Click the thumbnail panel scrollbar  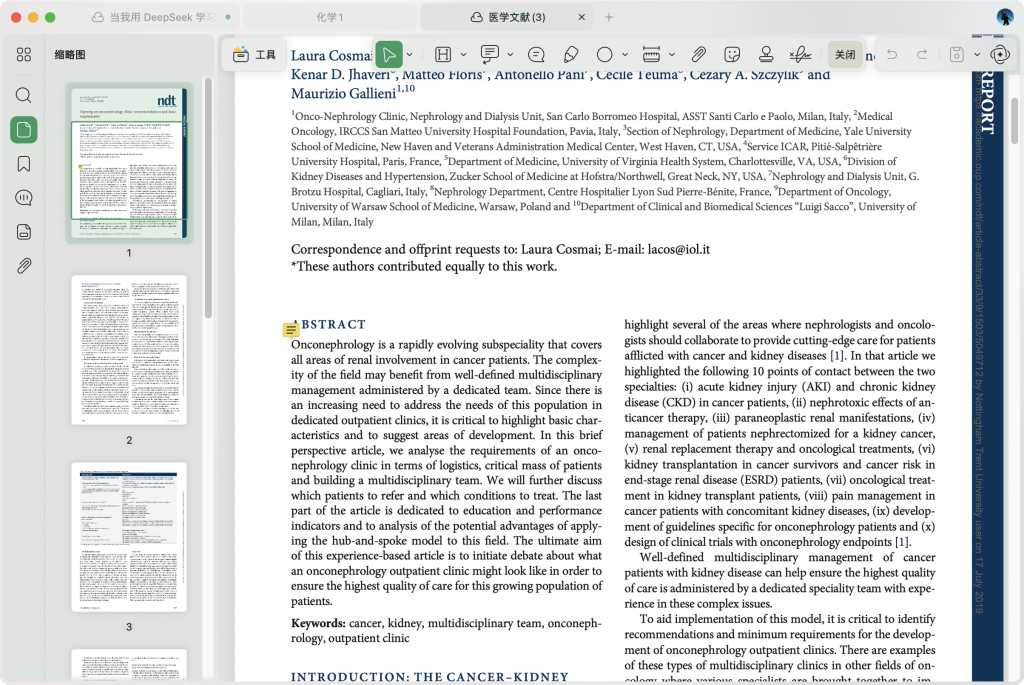coord(208,198)
